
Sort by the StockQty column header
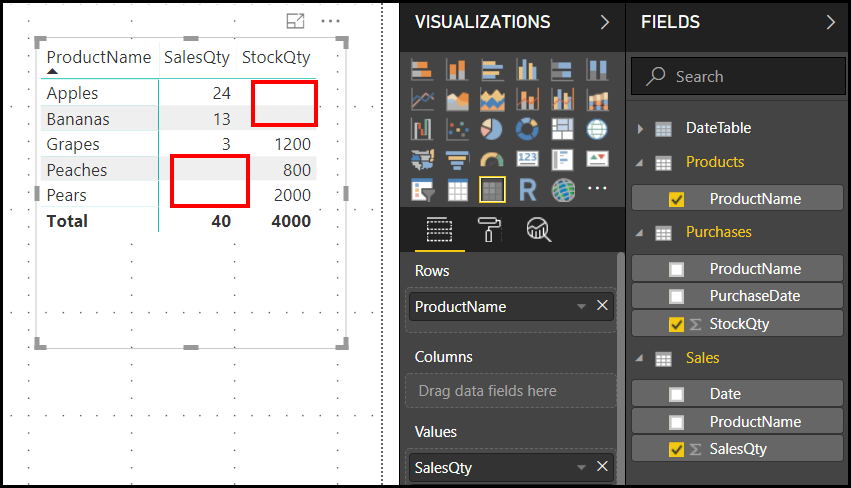click(x=276, y=57)
